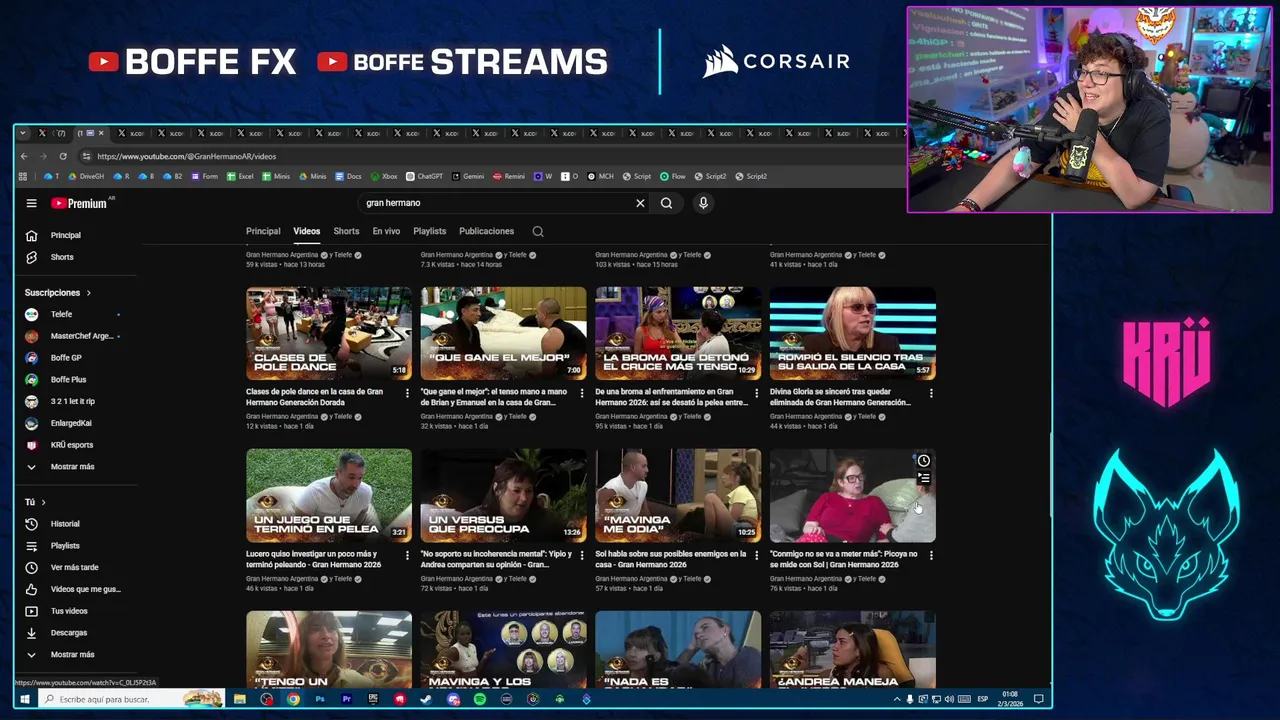Switch to channel Shorts tab
1280x720 pixels.
click(346, 231)
